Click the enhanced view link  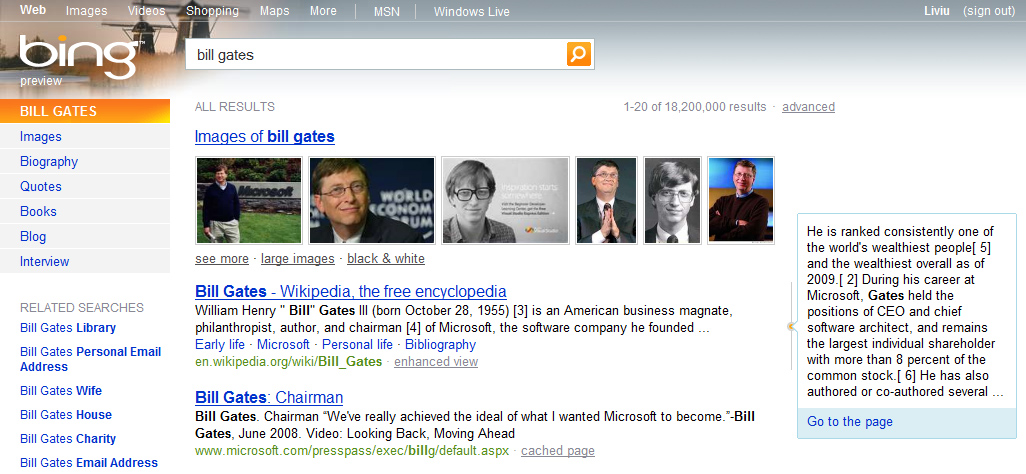pos(436,361)
